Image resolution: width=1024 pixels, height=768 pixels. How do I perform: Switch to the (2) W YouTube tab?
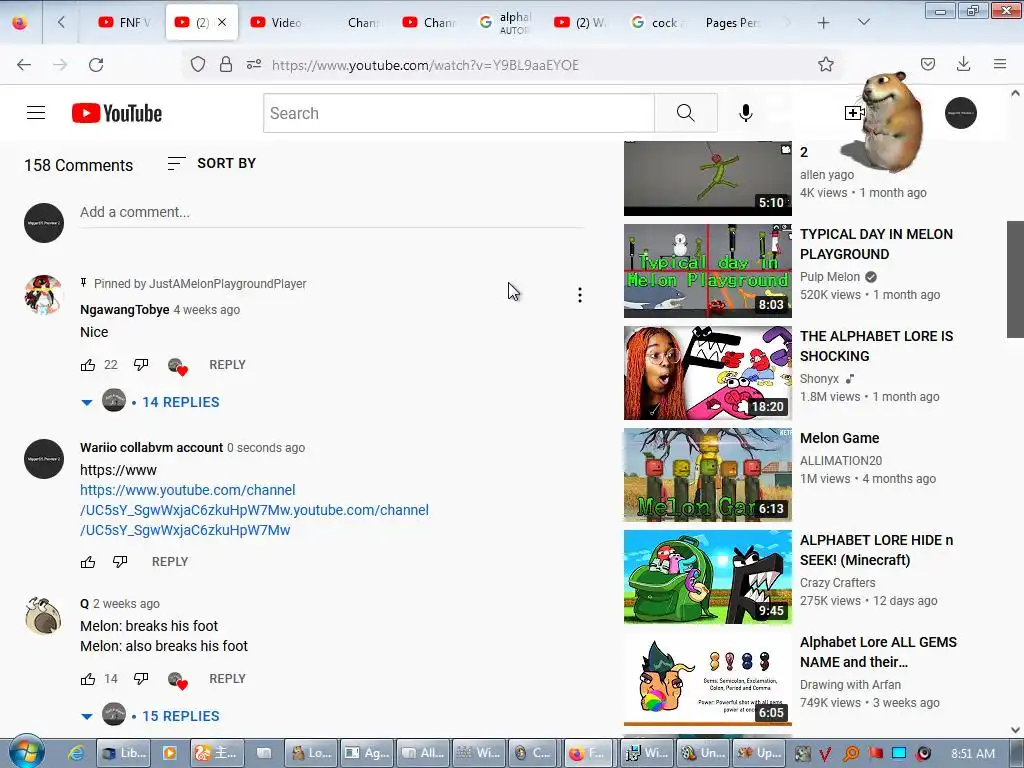(581, 22)
